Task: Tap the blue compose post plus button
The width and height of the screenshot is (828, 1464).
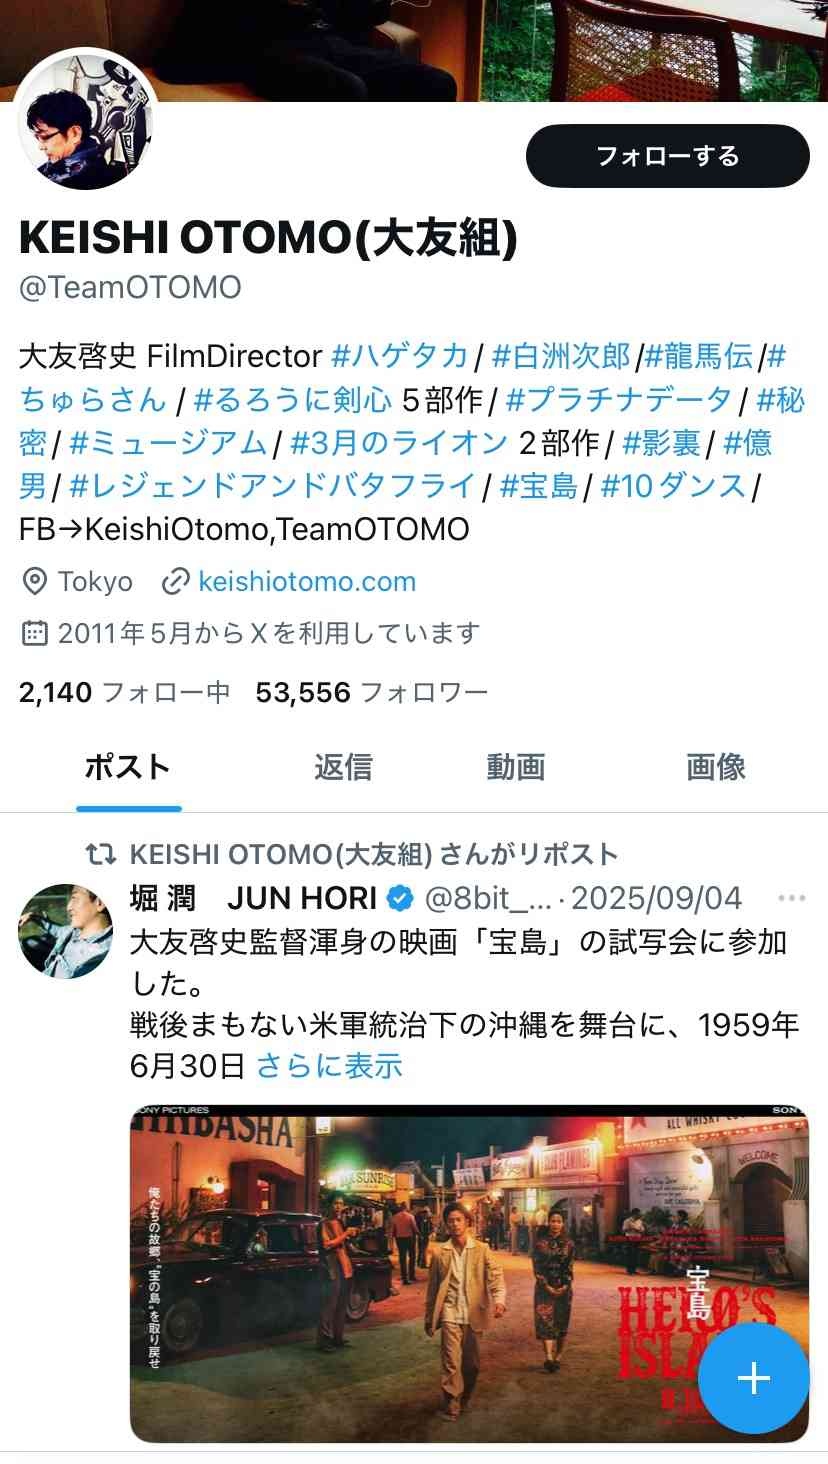Action: pyautogui.click(x=753, y=1379)
